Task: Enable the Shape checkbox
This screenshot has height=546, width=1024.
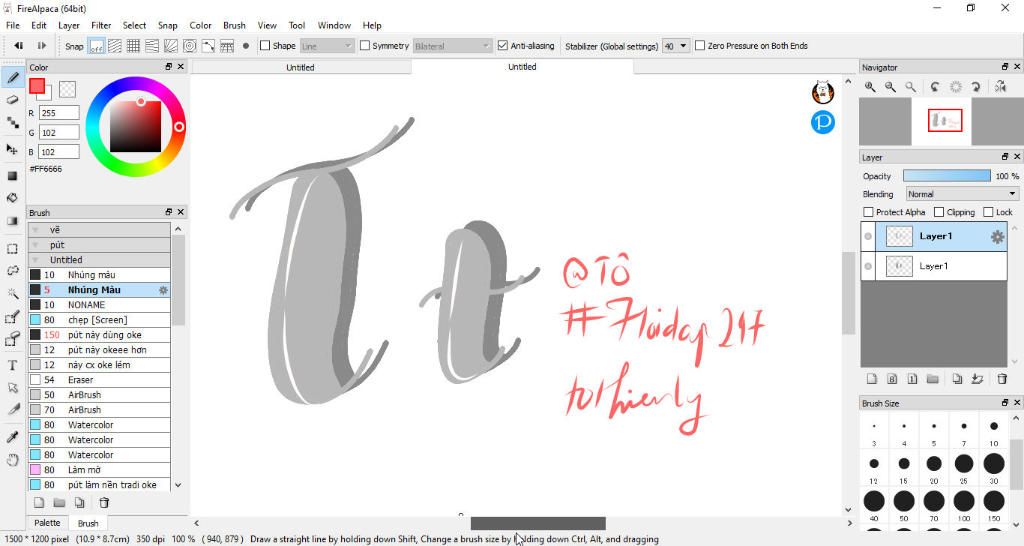Action: coord(265,46)
